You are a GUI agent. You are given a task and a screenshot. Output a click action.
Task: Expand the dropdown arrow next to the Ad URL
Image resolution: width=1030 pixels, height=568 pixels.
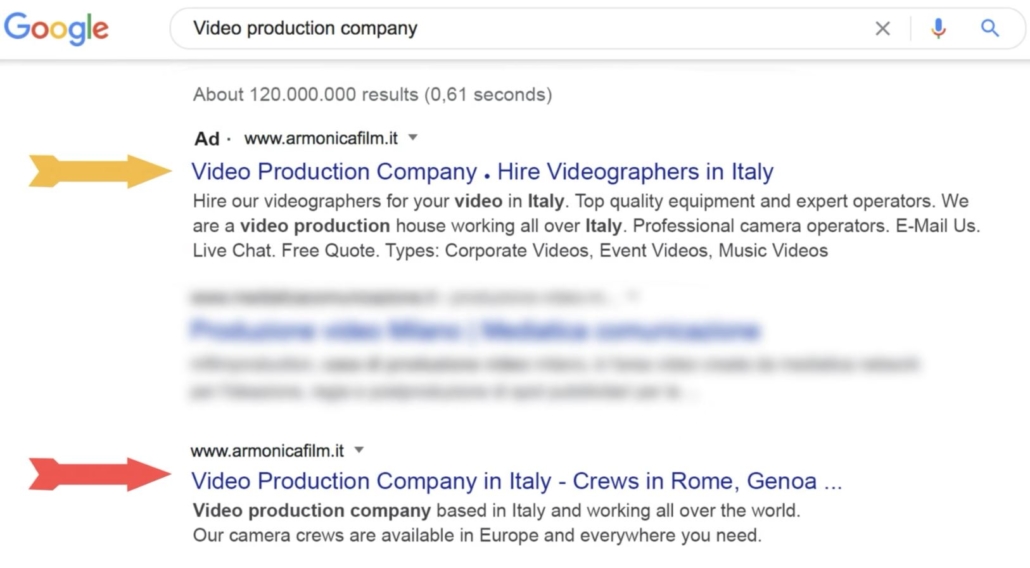click(413, 138)
